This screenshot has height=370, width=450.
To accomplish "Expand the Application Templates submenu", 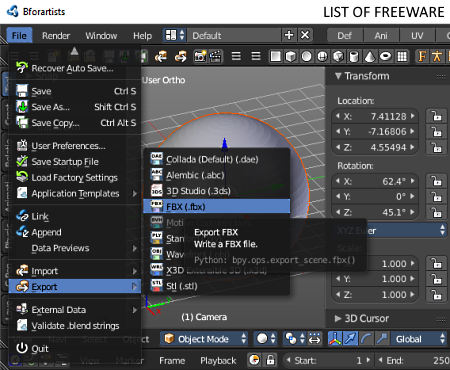I will pos(76,194).
